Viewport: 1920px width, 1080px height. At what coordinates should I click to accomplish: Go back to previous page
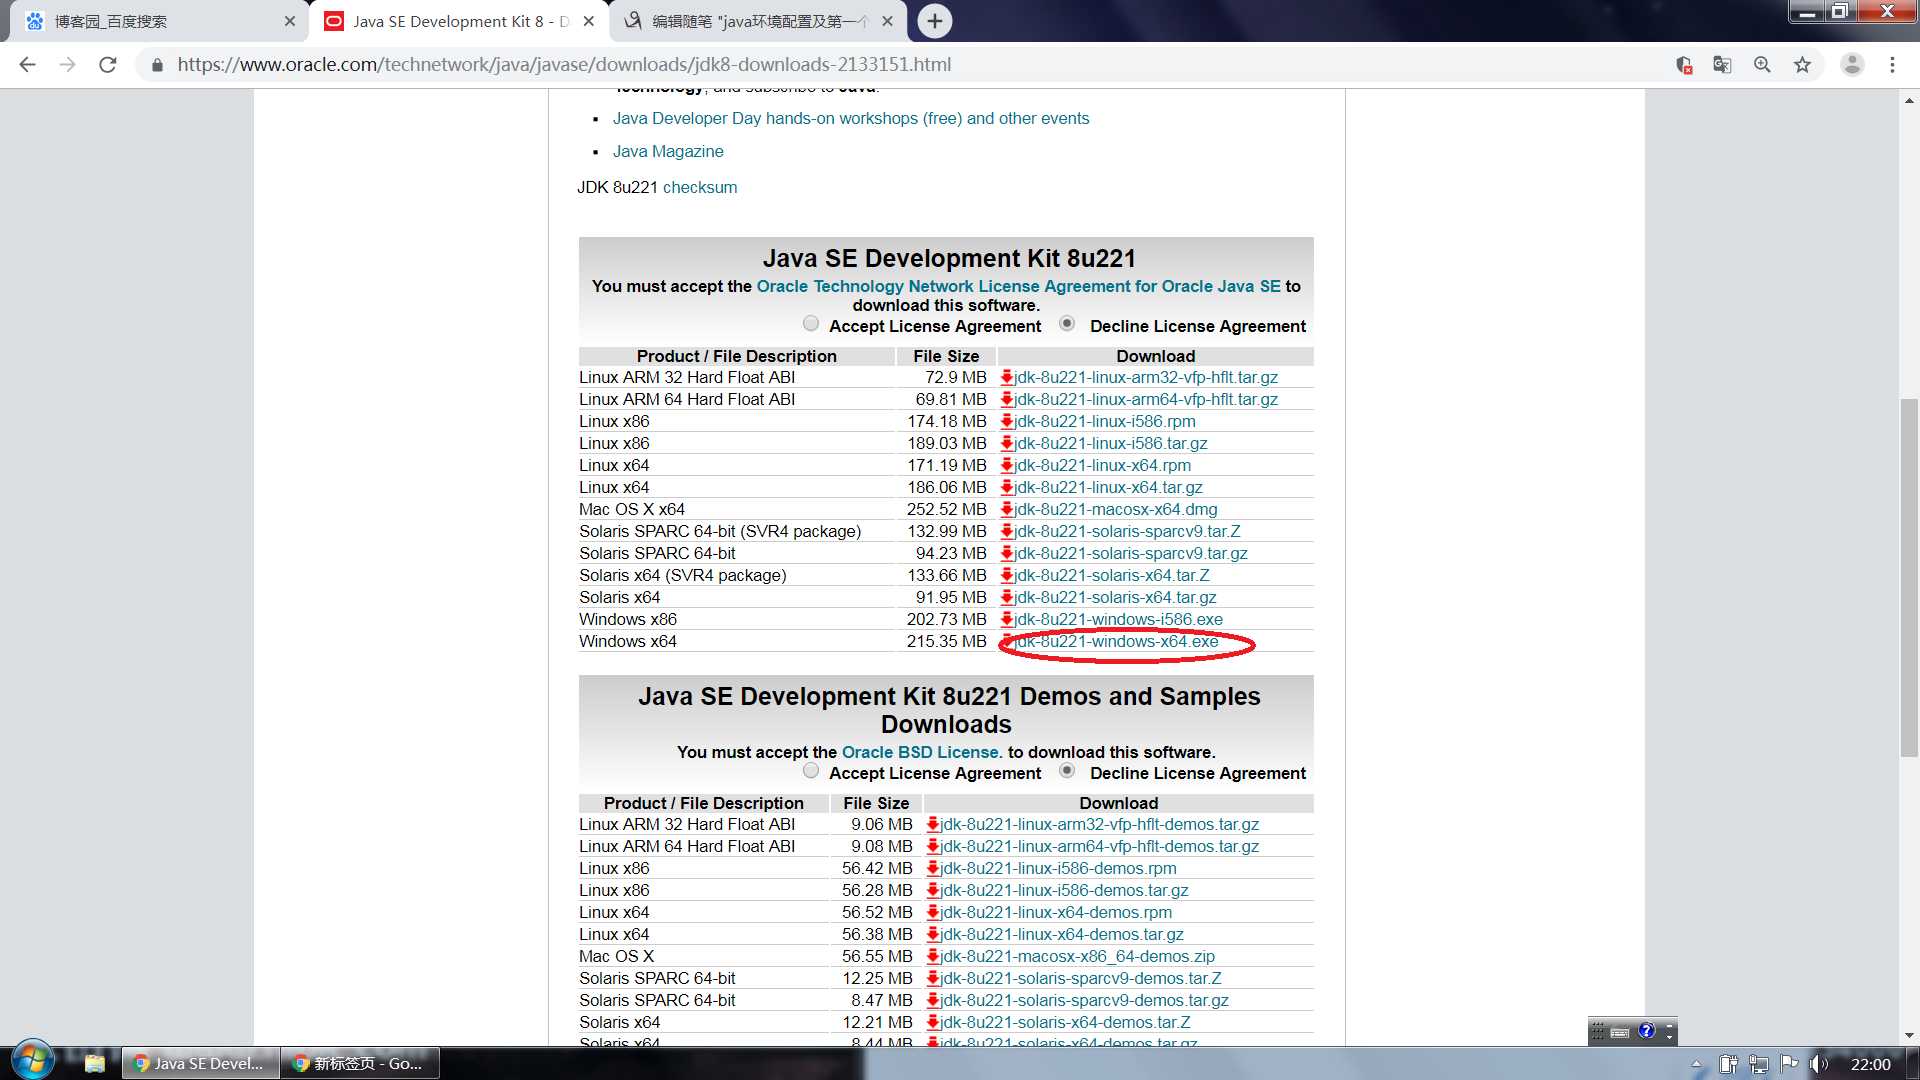point(28,65)
